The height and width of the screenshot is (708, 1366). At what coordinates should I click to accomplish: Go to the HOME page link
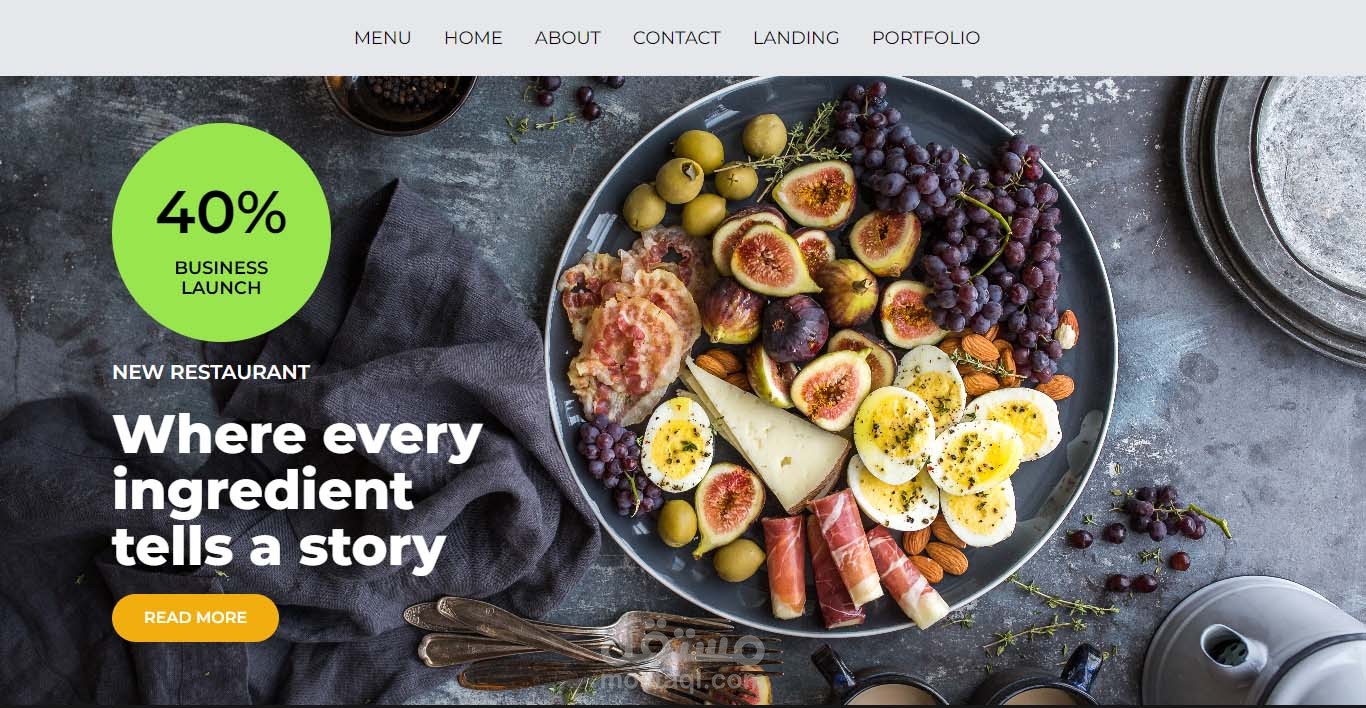[473, 38]
